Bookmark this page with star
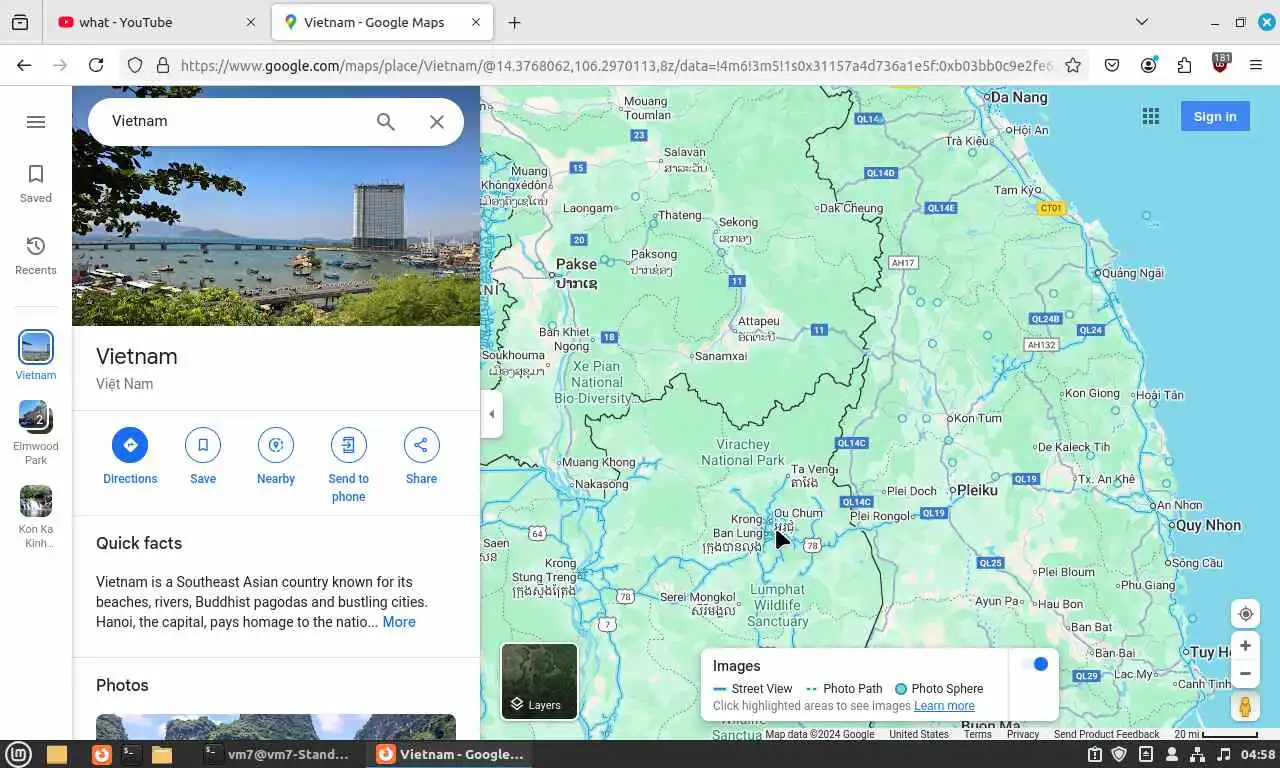This screenshot has width=1280, height=768. [1073, 65]
